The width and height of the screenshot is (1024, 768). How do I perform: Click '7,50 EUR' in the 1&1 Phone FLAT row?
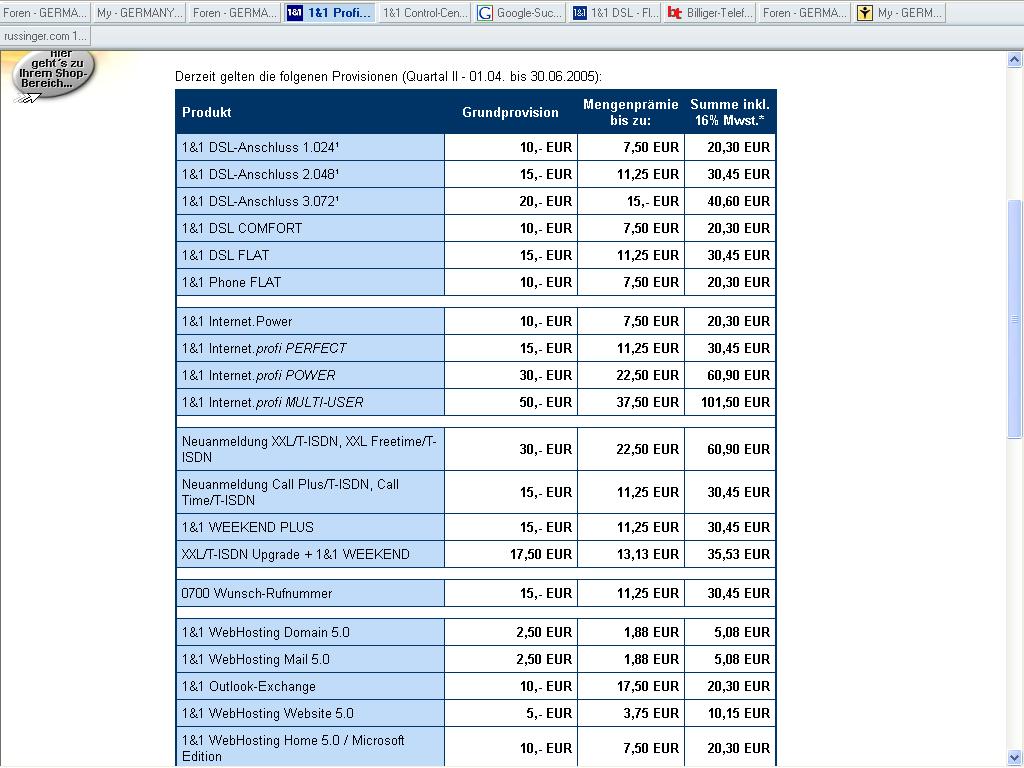pyautogui.click(x=651, y=282)
